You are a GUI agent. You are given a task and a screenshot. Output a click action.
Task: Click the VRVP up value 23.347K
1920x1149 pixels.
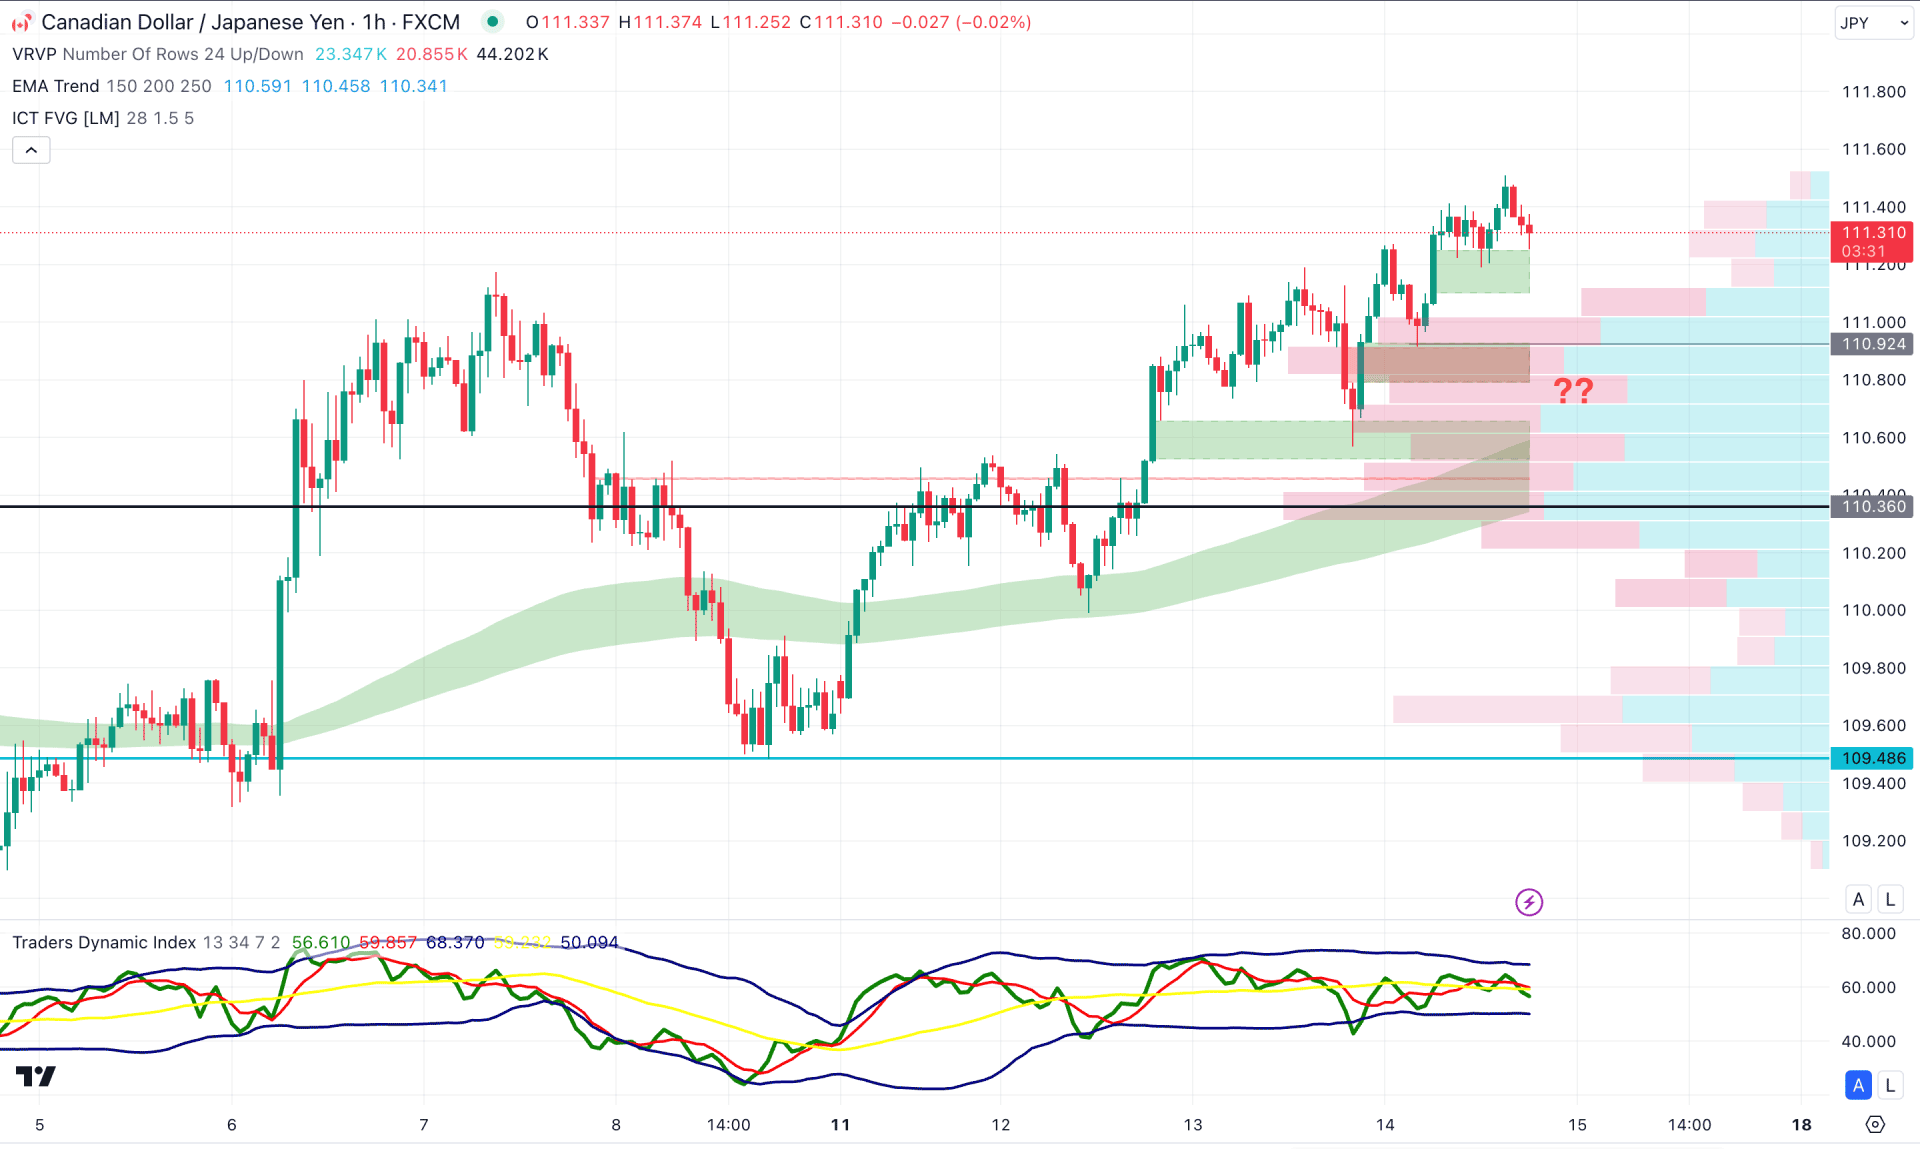click(x=351, y=54)
